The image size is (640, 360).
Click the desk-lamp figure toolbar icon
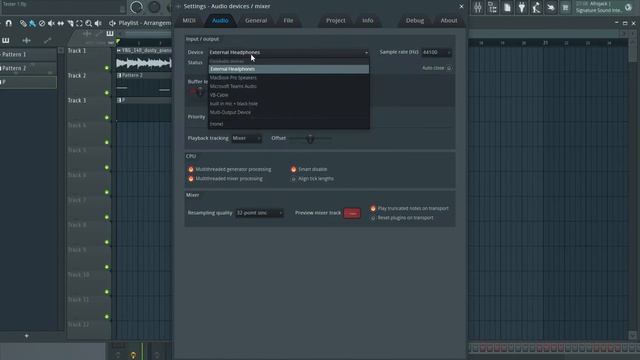[536, 7]
